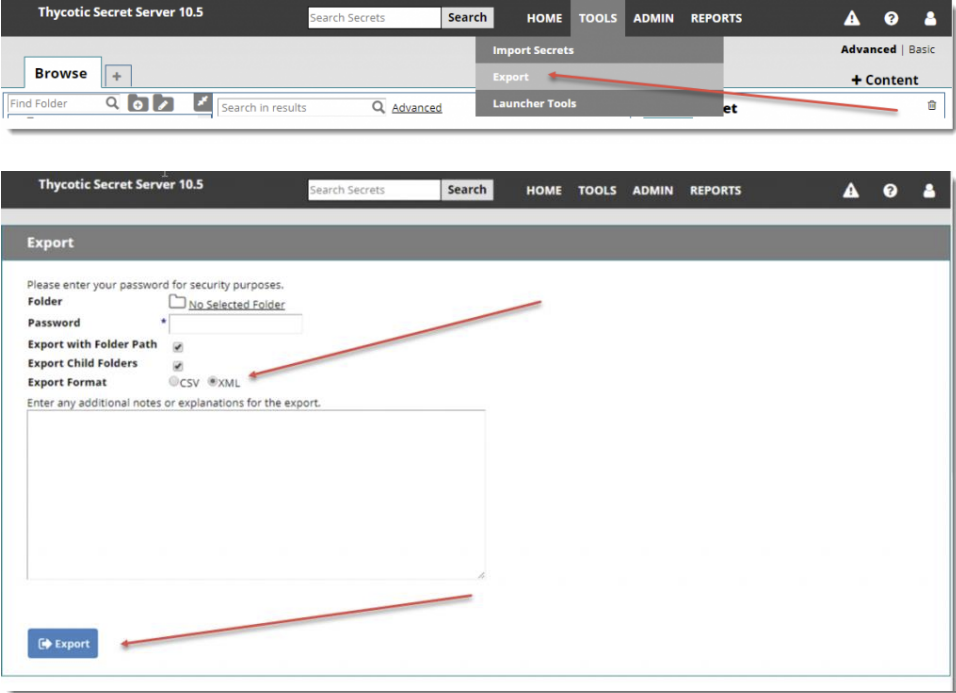Click the Search button on Export page
Viewport: 956px width, 693px height.
coord(467,190)
